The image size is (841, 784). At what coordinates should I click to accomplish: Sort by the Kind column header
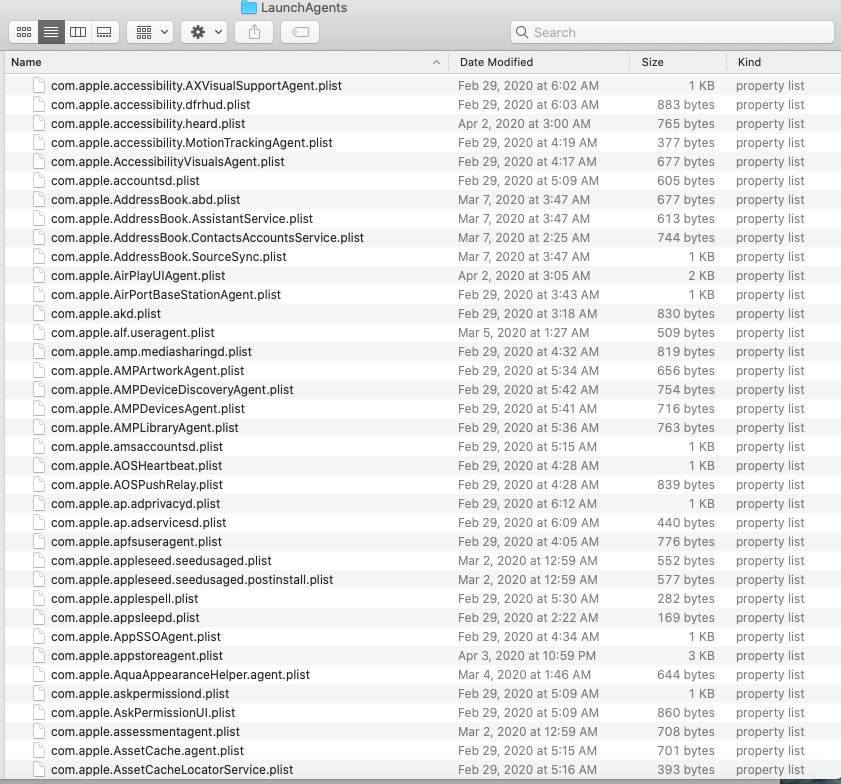tap(749, 62)
